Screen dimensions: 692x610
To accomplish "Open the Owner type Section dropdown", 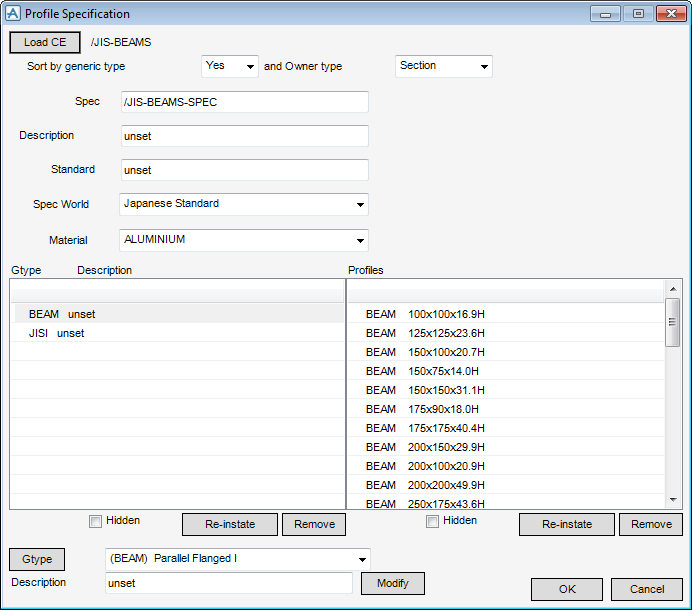I will [x=444, y=66].
